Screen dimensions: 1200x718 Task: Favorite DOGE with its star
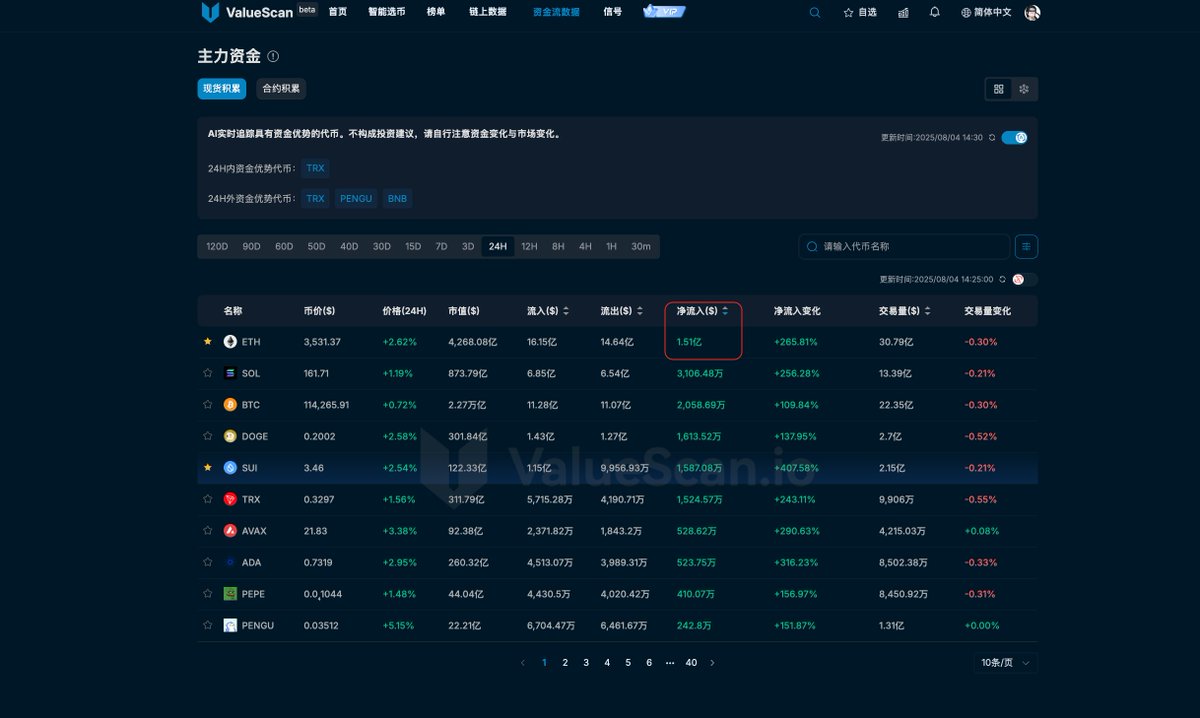[x=207, y=436]
